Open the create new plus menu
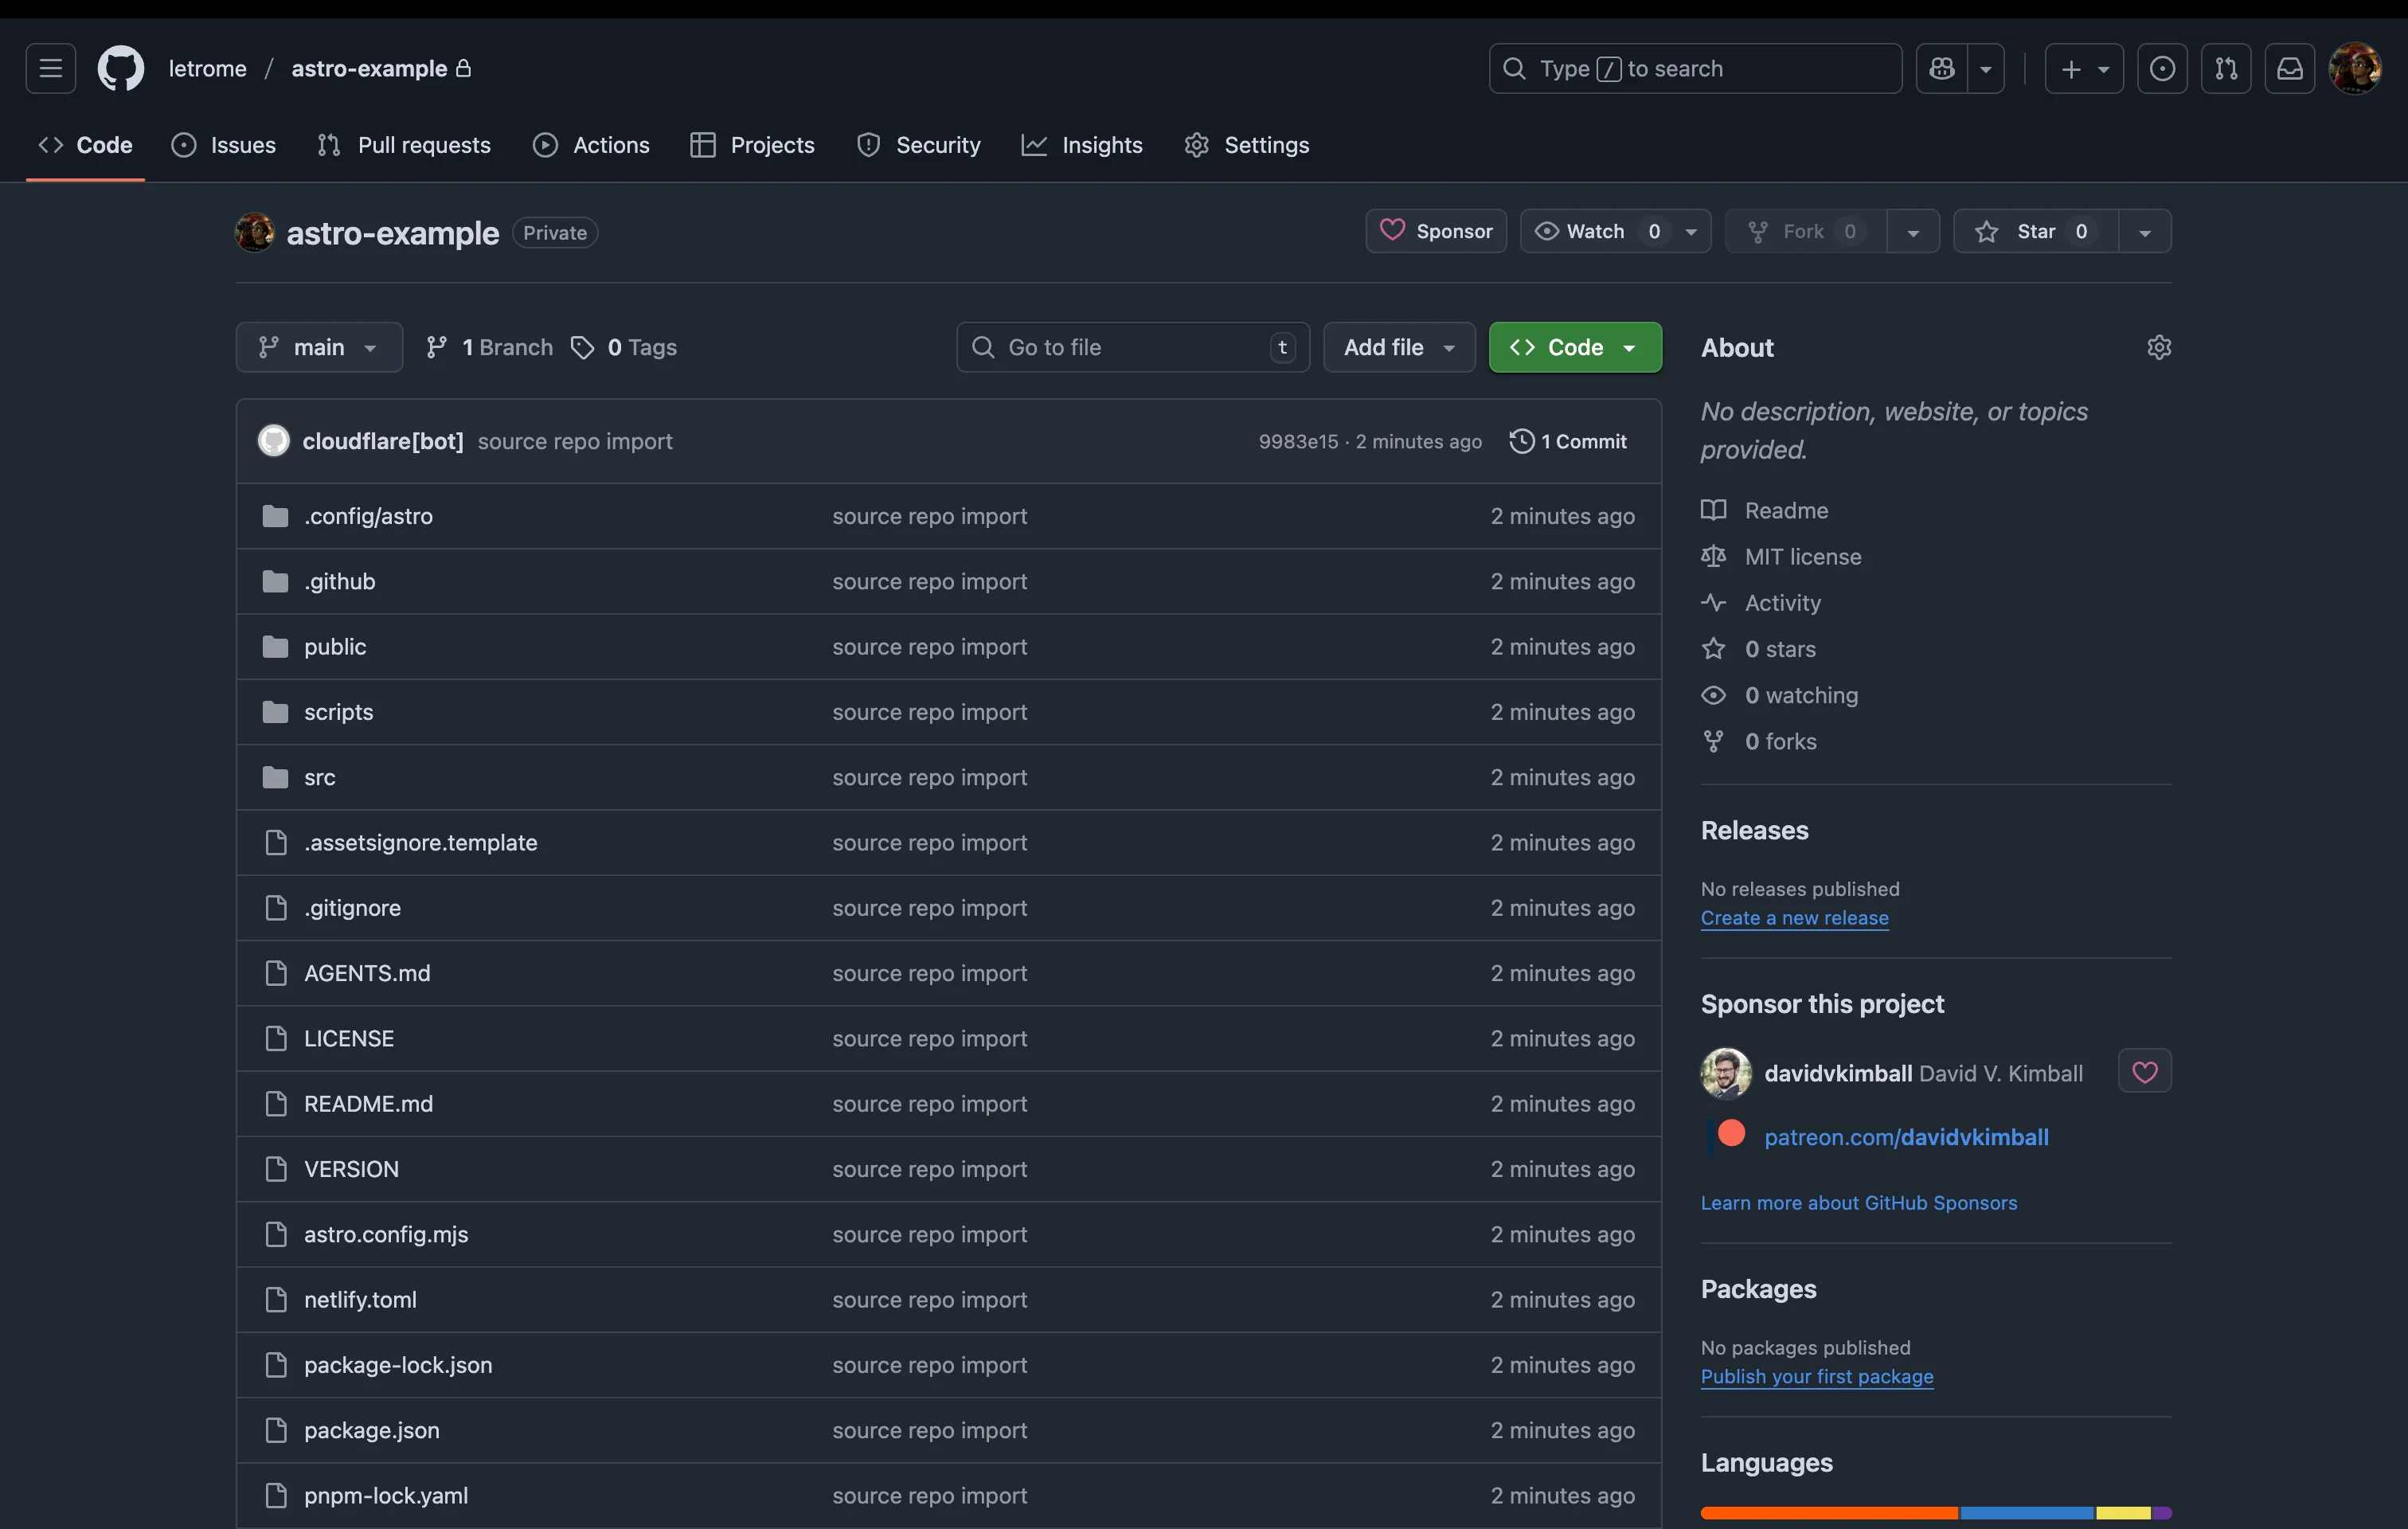The image size is (2408, 1529). [2084, 68]
